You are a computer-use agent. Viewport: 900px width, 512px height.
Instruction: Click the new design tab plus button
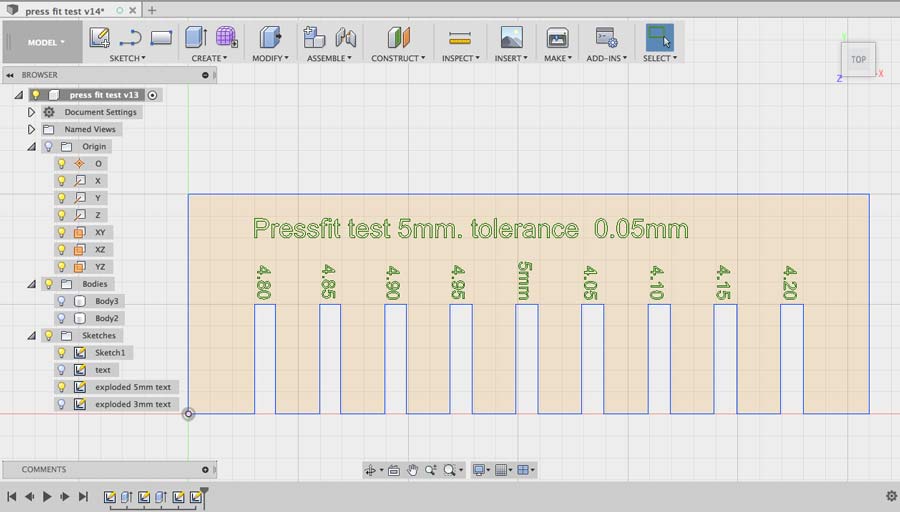pyautogui.click(x=152, y=10)
